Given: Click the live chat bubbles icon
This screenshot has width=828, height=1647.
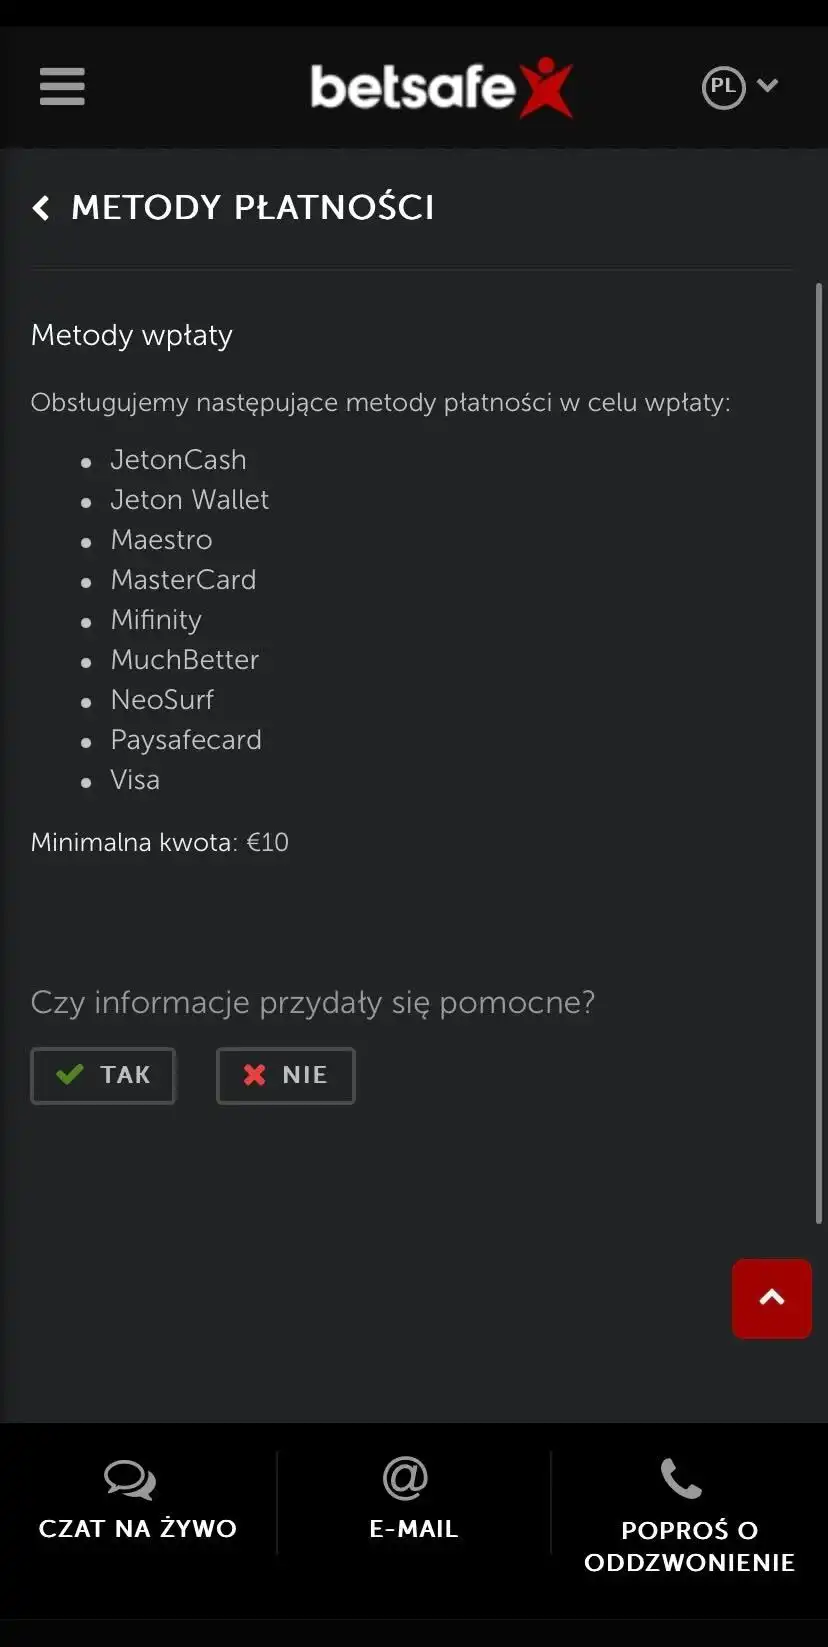Looking at the screenshot, I should tap(130, 1479).
